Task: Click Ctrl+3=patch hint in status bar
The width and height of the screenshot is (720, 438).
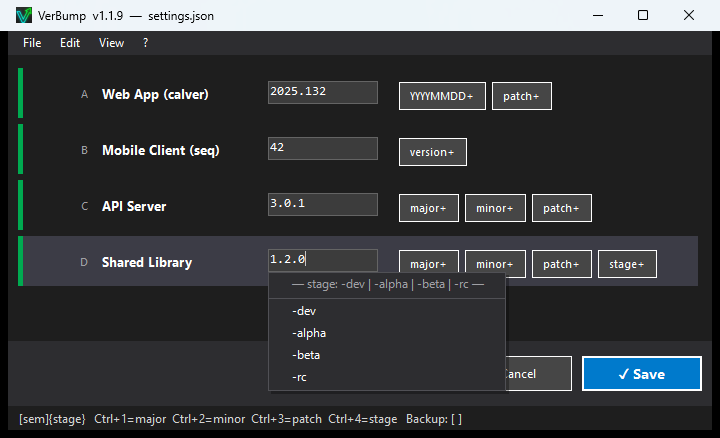Action: tap(287, 419)
